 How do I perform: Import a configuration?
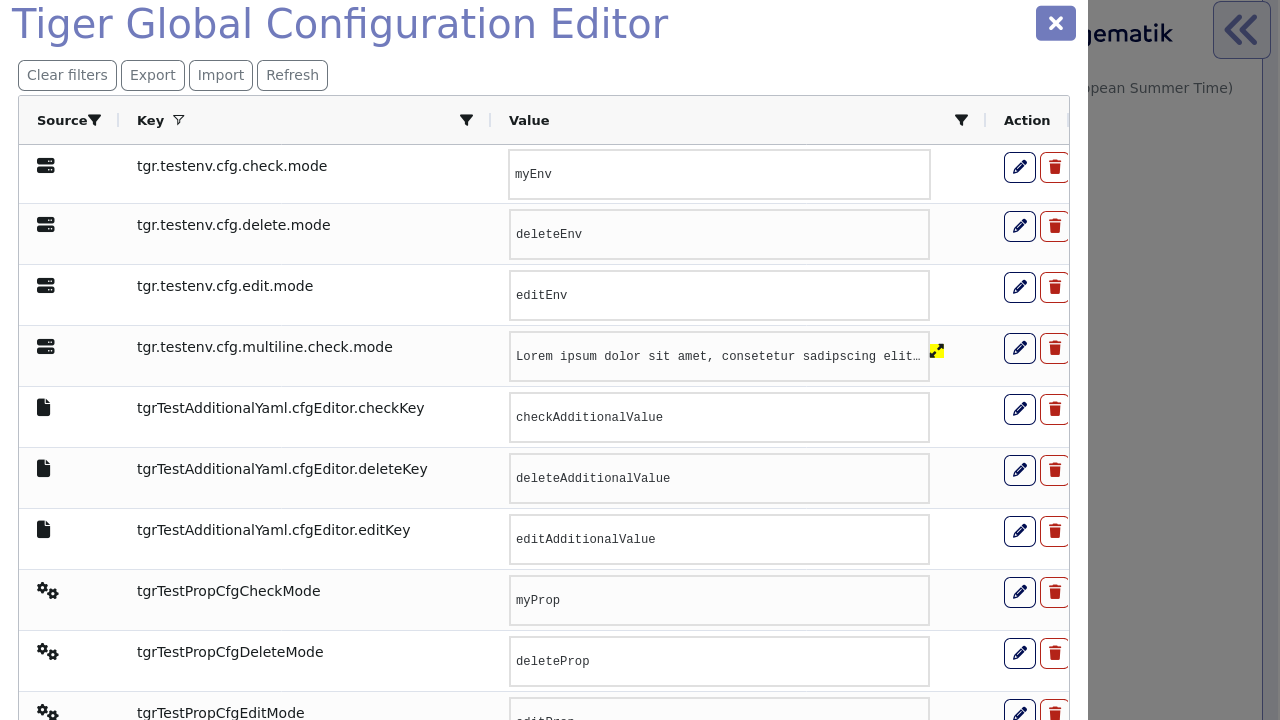coord(221,75)
